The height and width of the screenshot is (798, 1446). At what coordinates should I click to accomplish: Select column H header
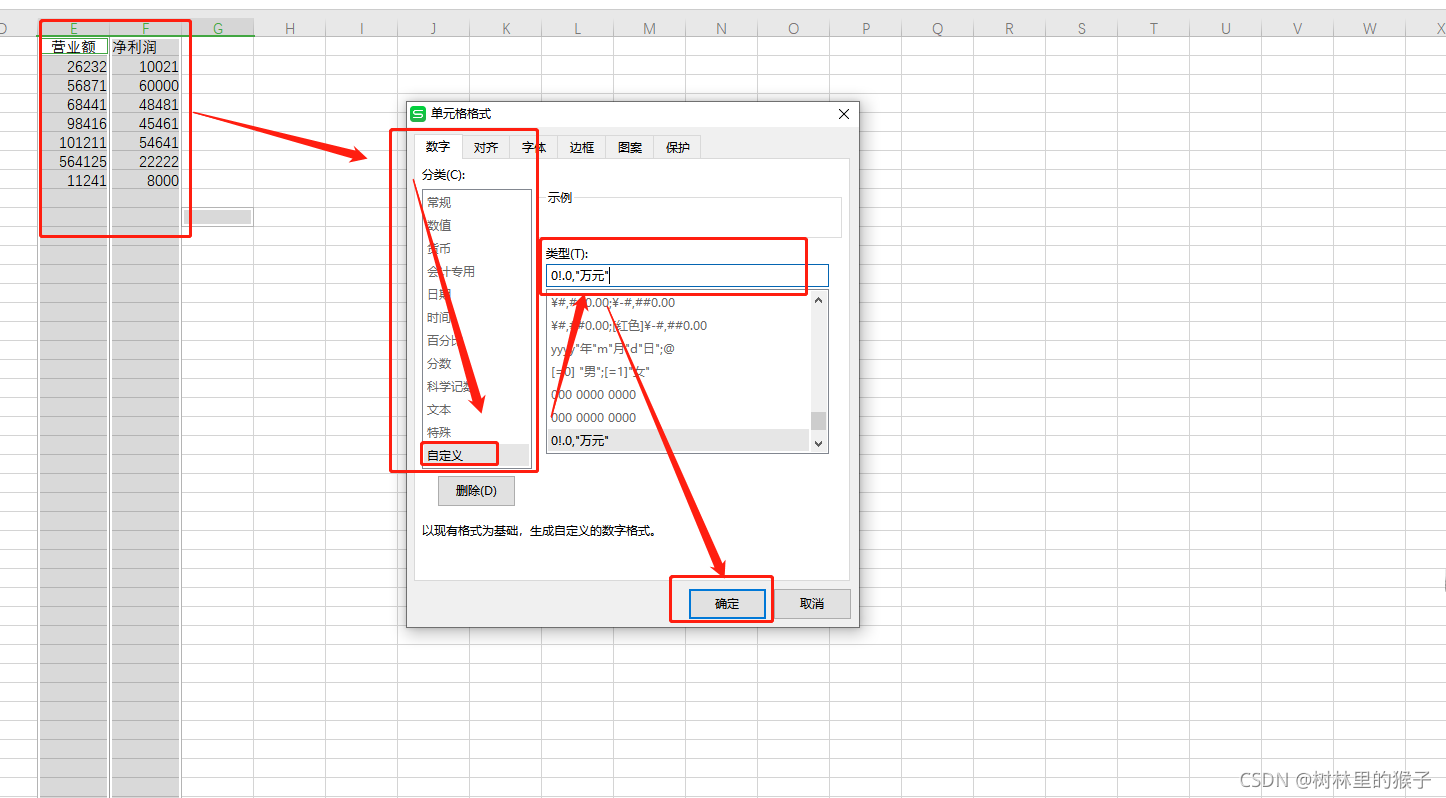[x=290, y=29]
